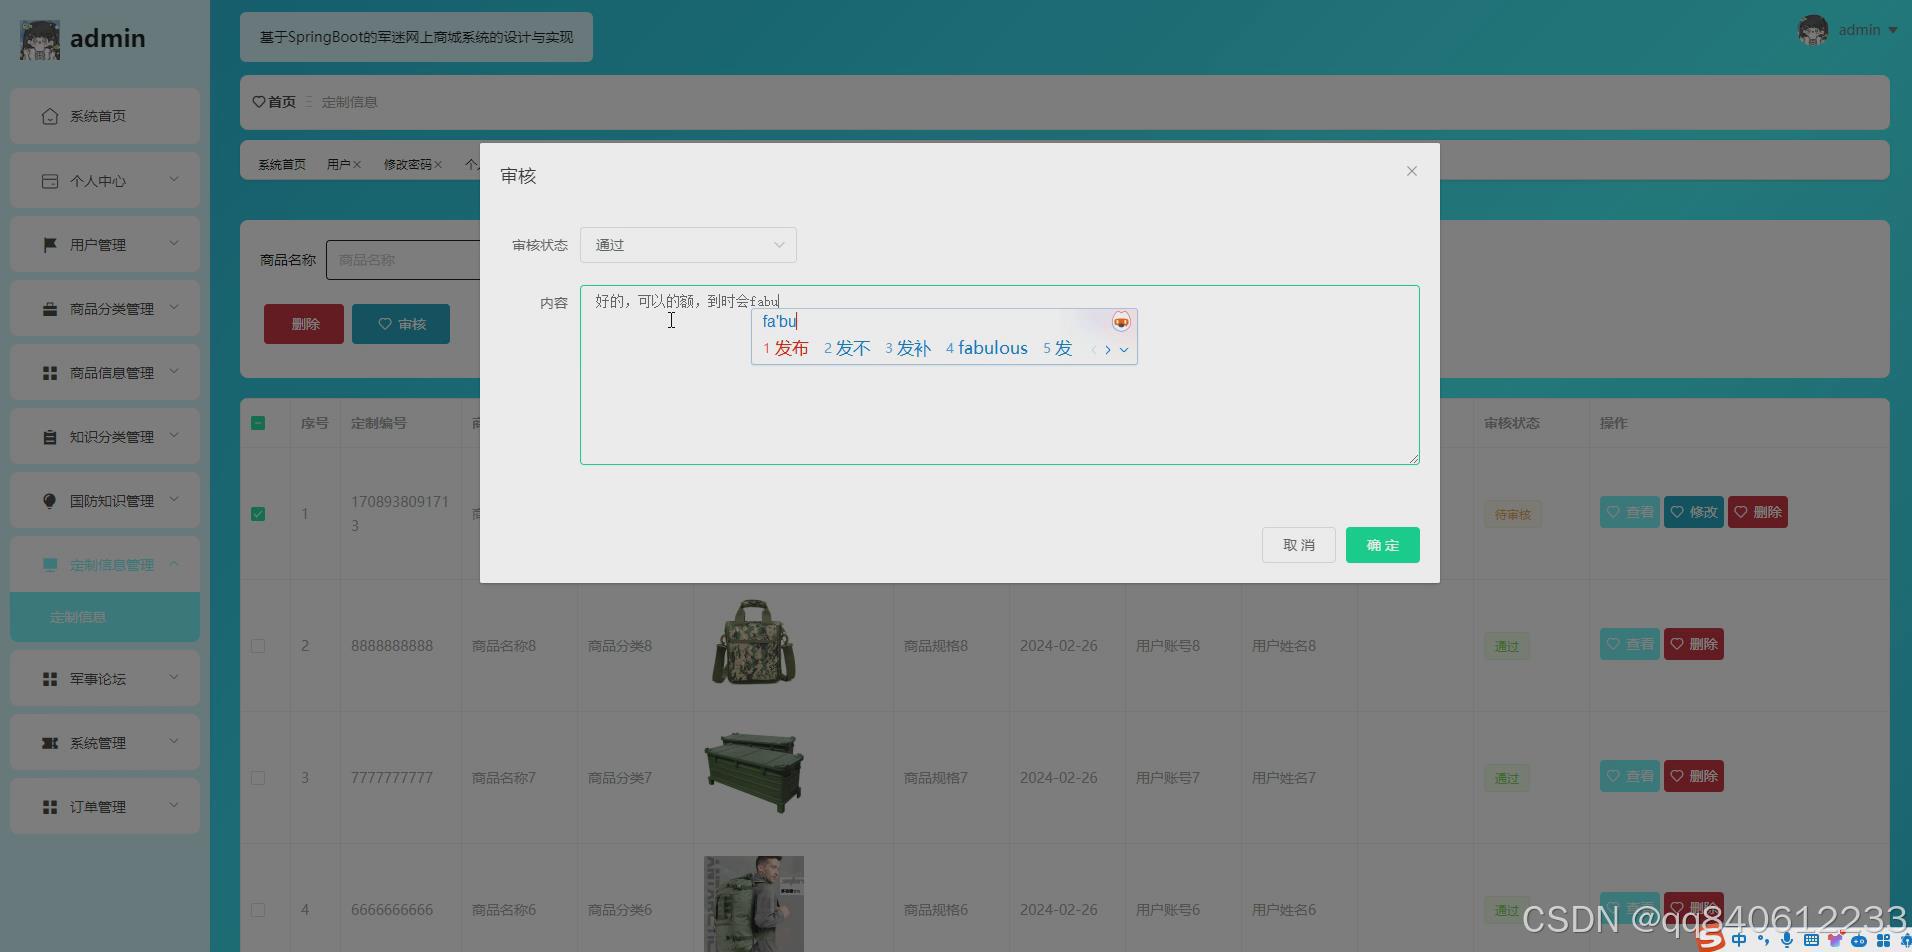Click the 用户管理 flag icon

(x=50, y=245)
